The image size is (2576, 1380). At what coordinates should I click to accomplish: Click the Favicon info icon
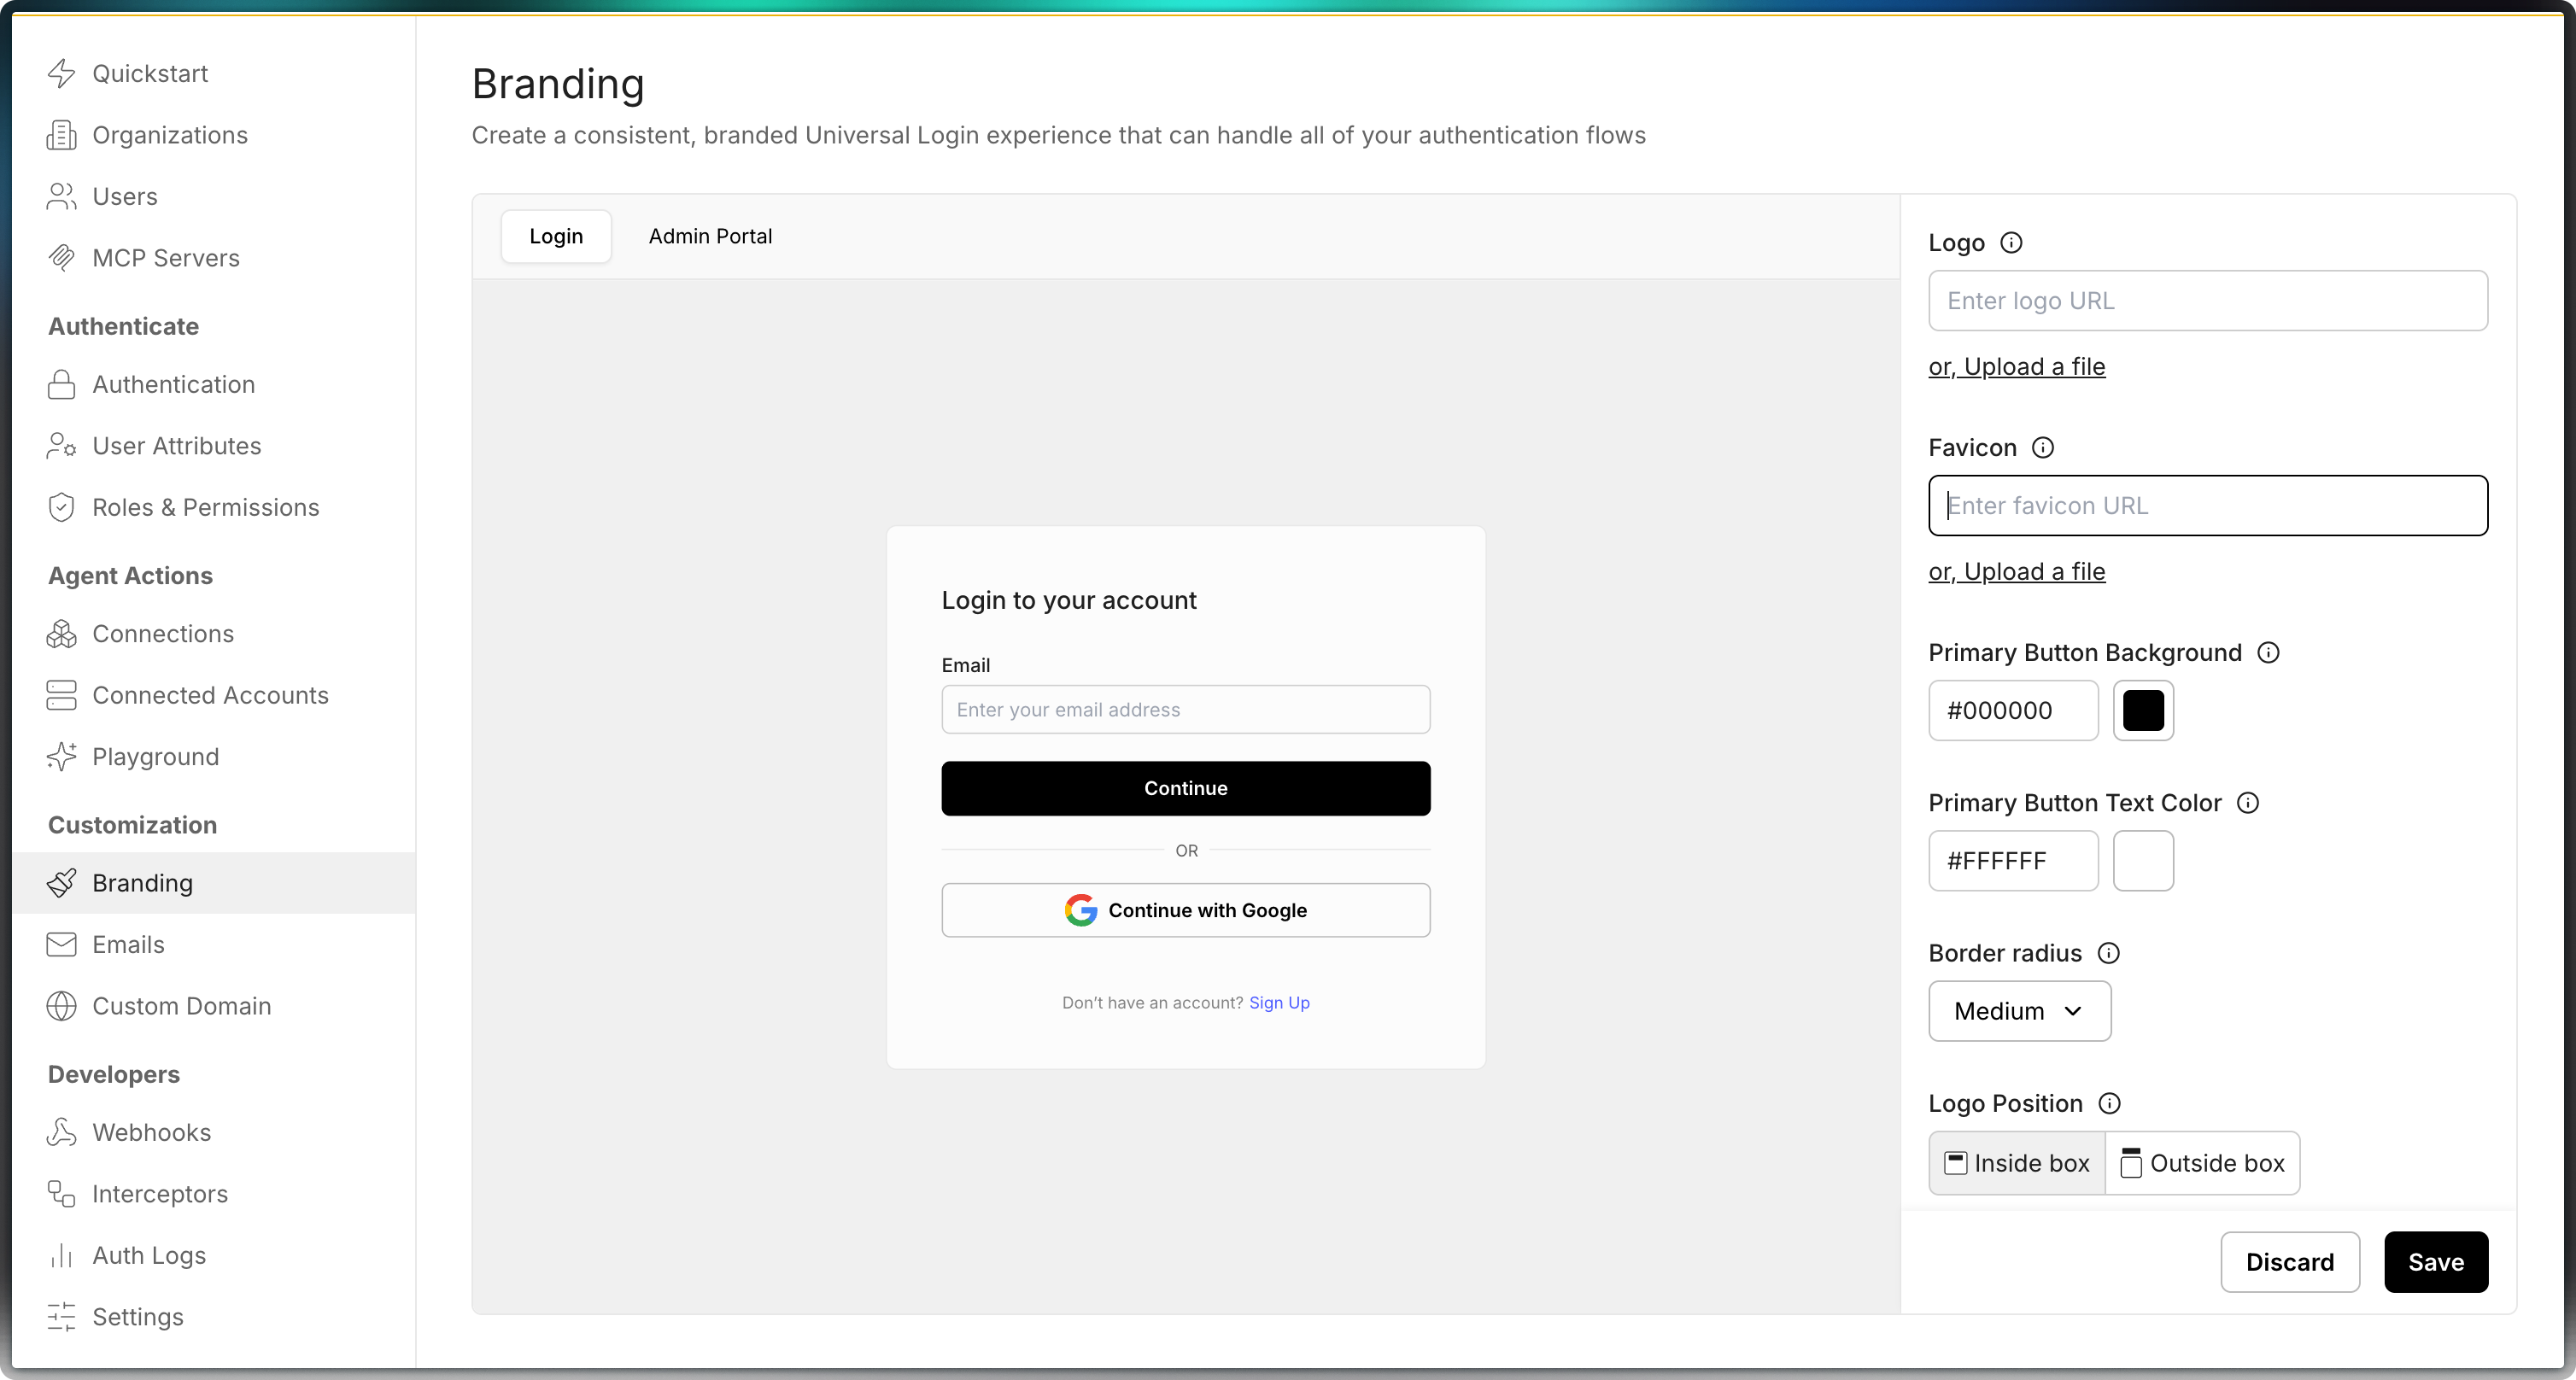(x=2042, y=448)
